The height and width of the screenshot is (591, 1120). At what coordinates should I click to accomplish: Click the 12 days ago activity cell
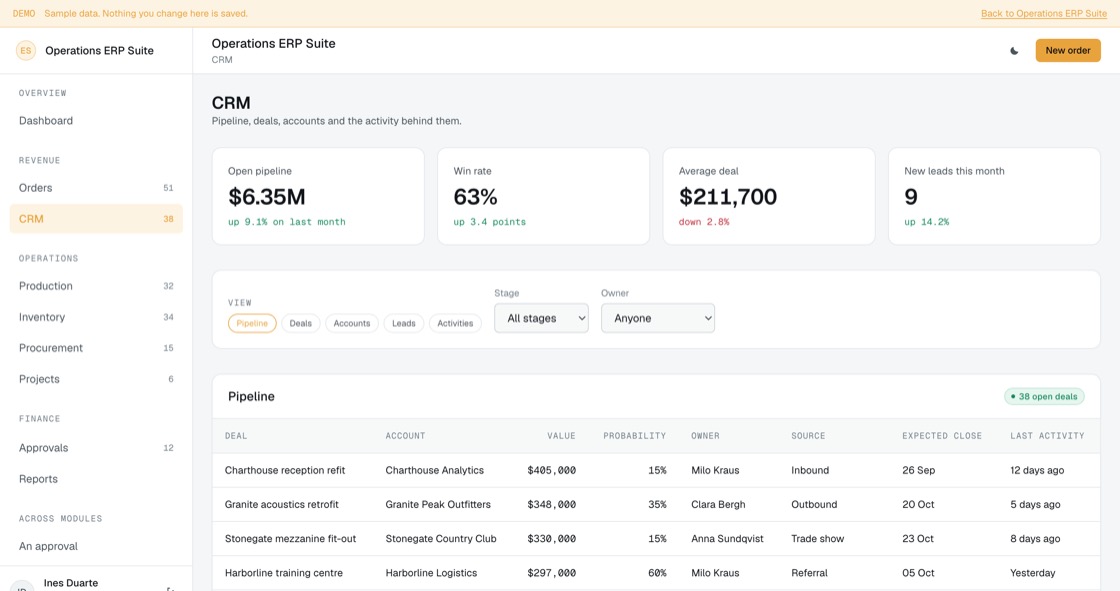click(1037, 470)
